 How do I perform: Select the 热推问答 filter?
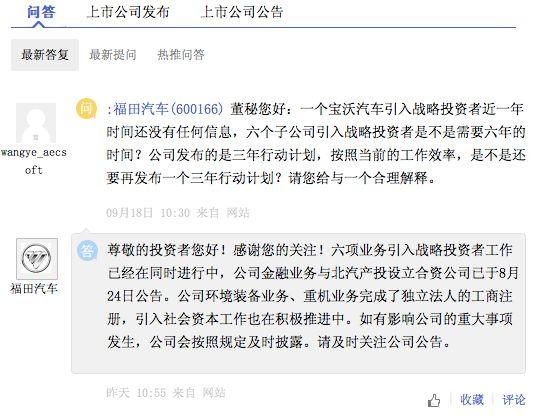(181, 55)
